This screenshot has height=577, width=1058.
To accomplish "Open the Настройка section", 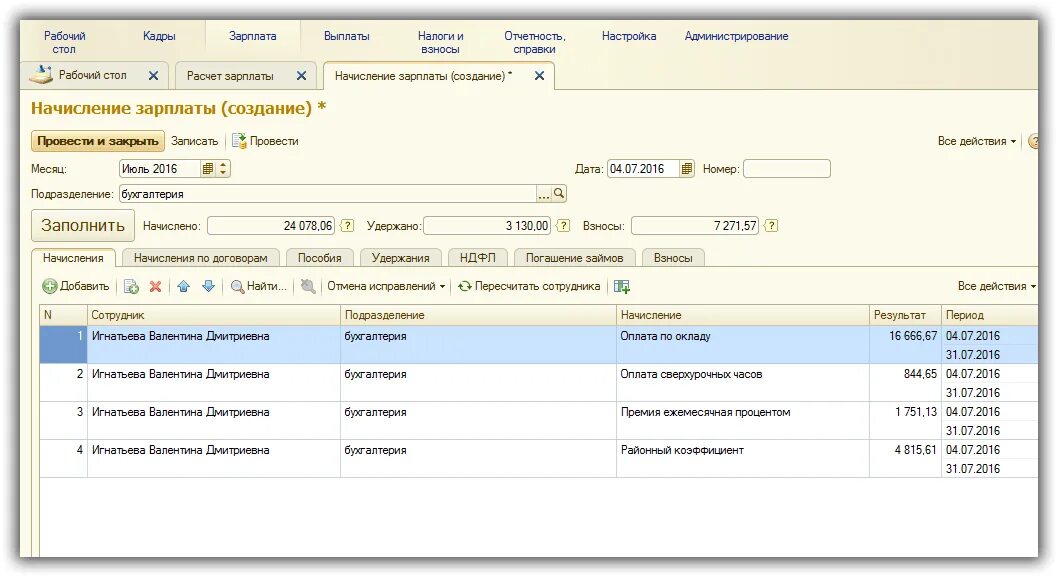I will pos(629,36).
